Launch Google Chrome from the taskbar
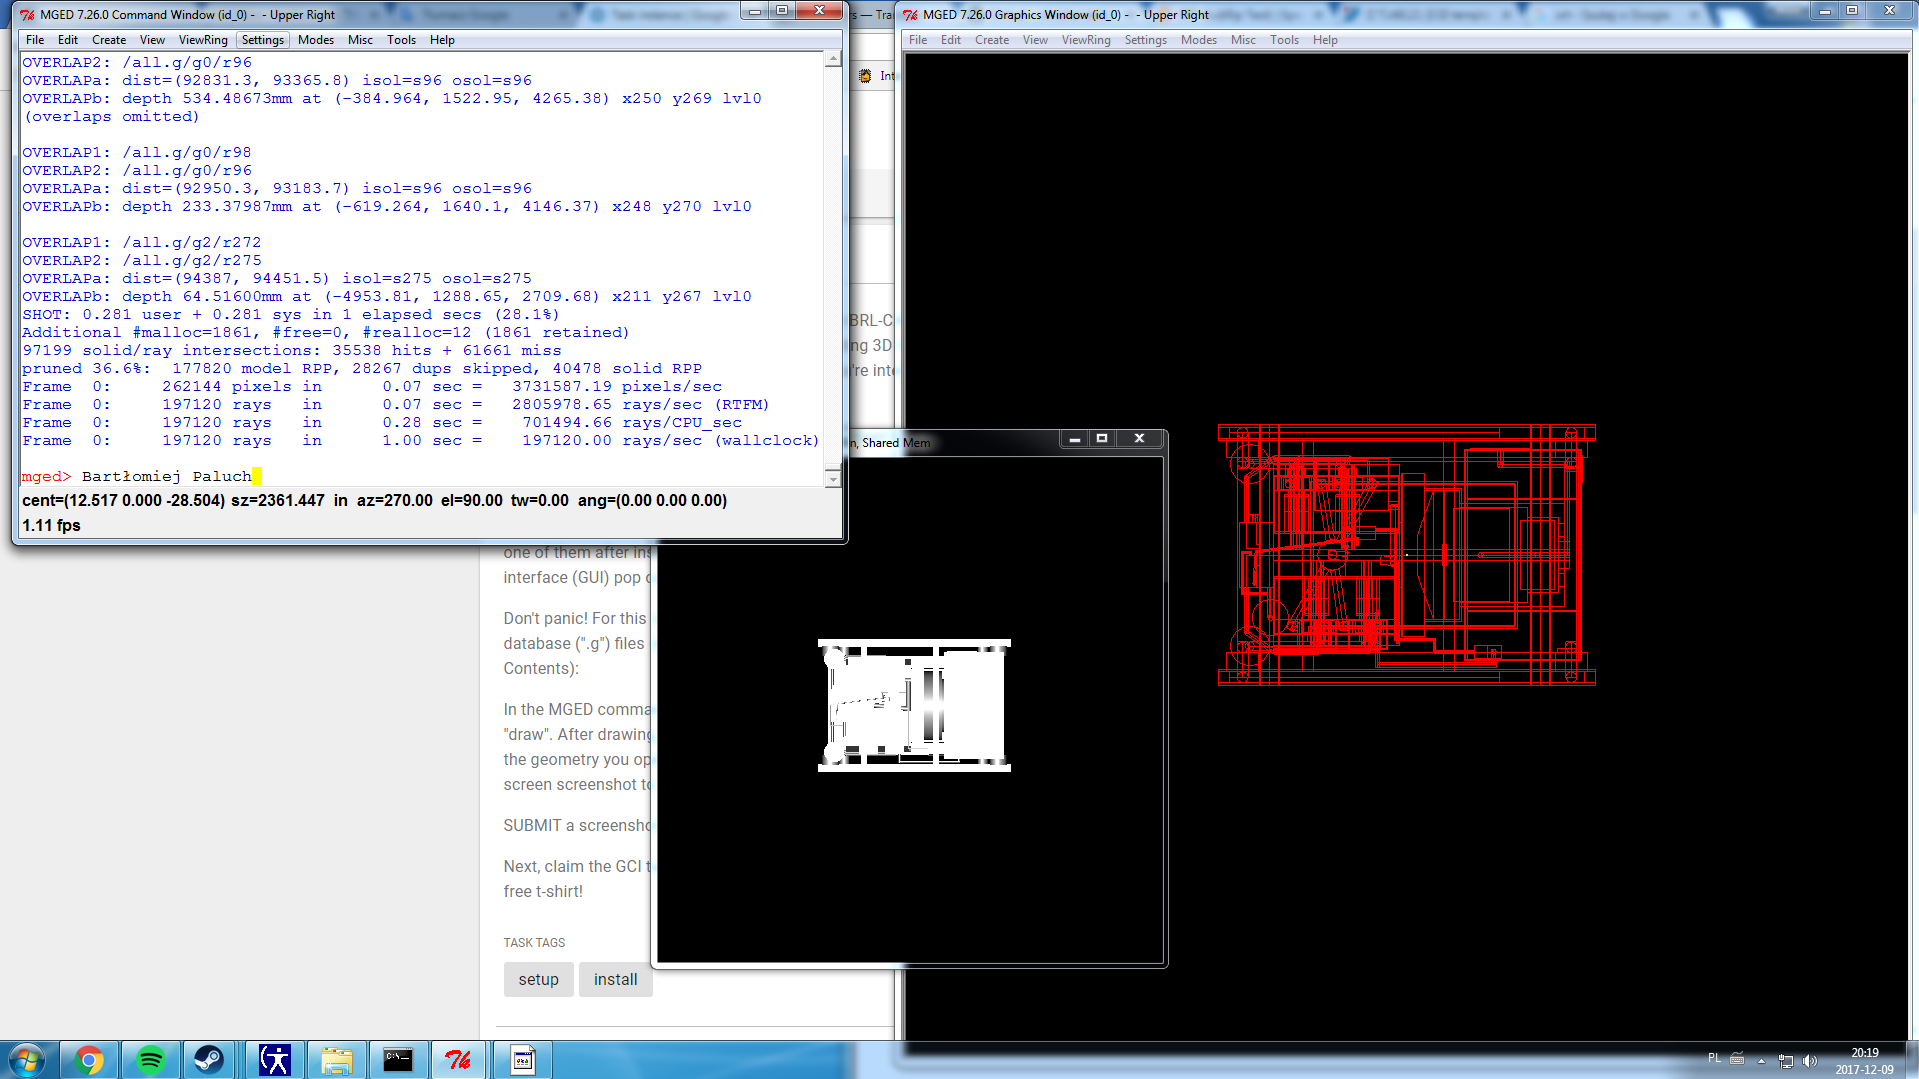 click(89, 1060)
